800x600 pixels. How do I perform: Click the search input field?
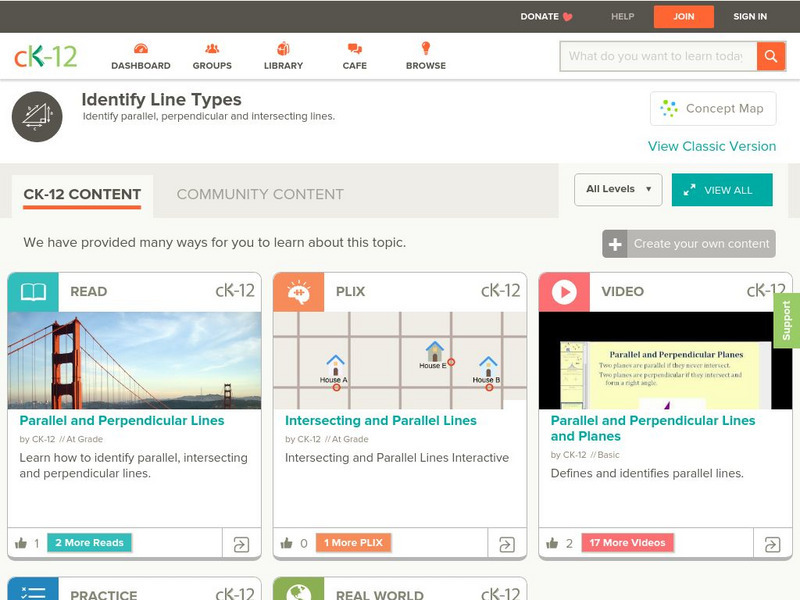click(658, 56)
